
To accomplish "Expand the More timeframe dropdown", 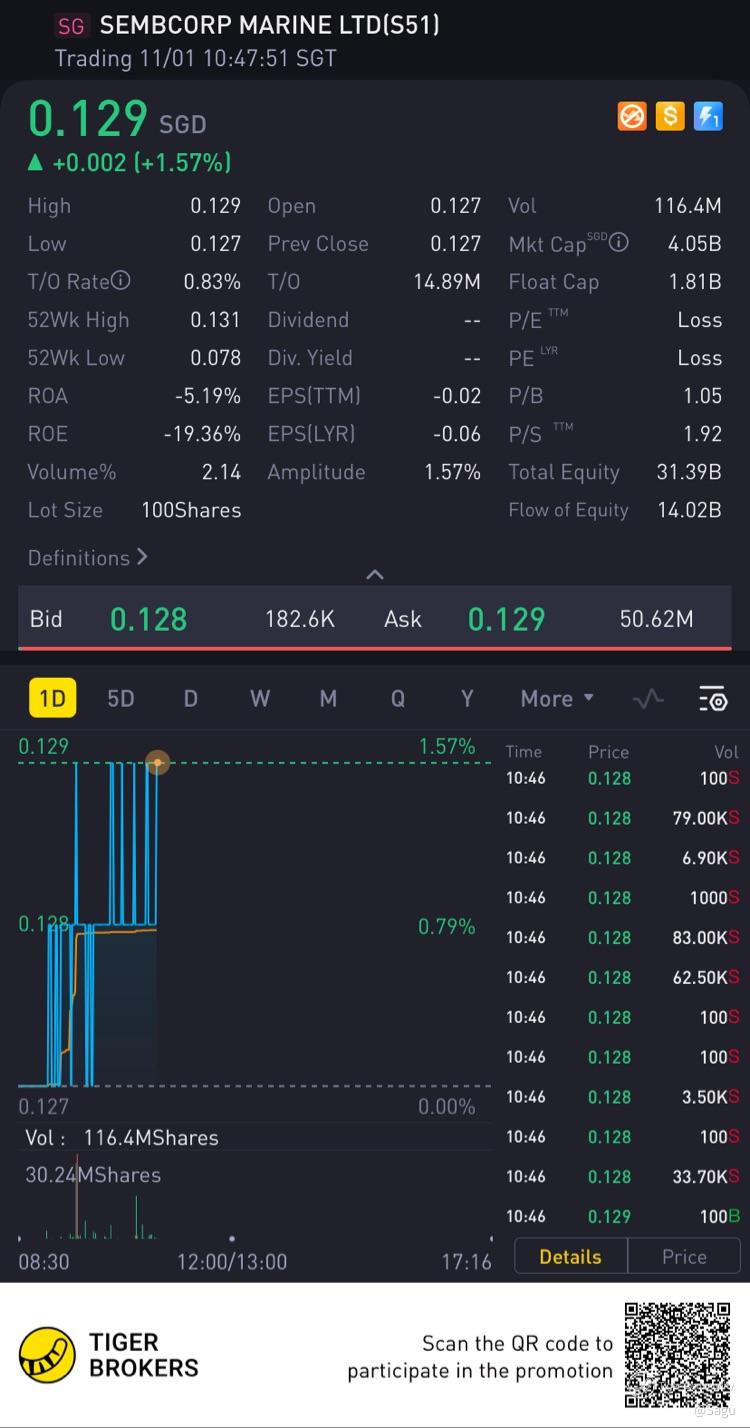I will pos(557,699).
